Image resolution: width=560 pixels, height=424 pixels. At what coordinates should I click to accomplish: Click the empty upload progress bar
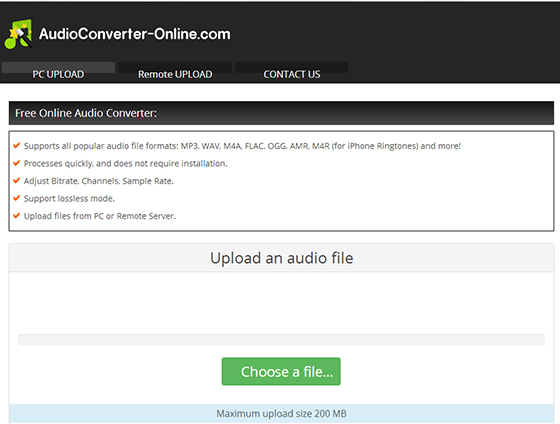[x=281, y=340]
